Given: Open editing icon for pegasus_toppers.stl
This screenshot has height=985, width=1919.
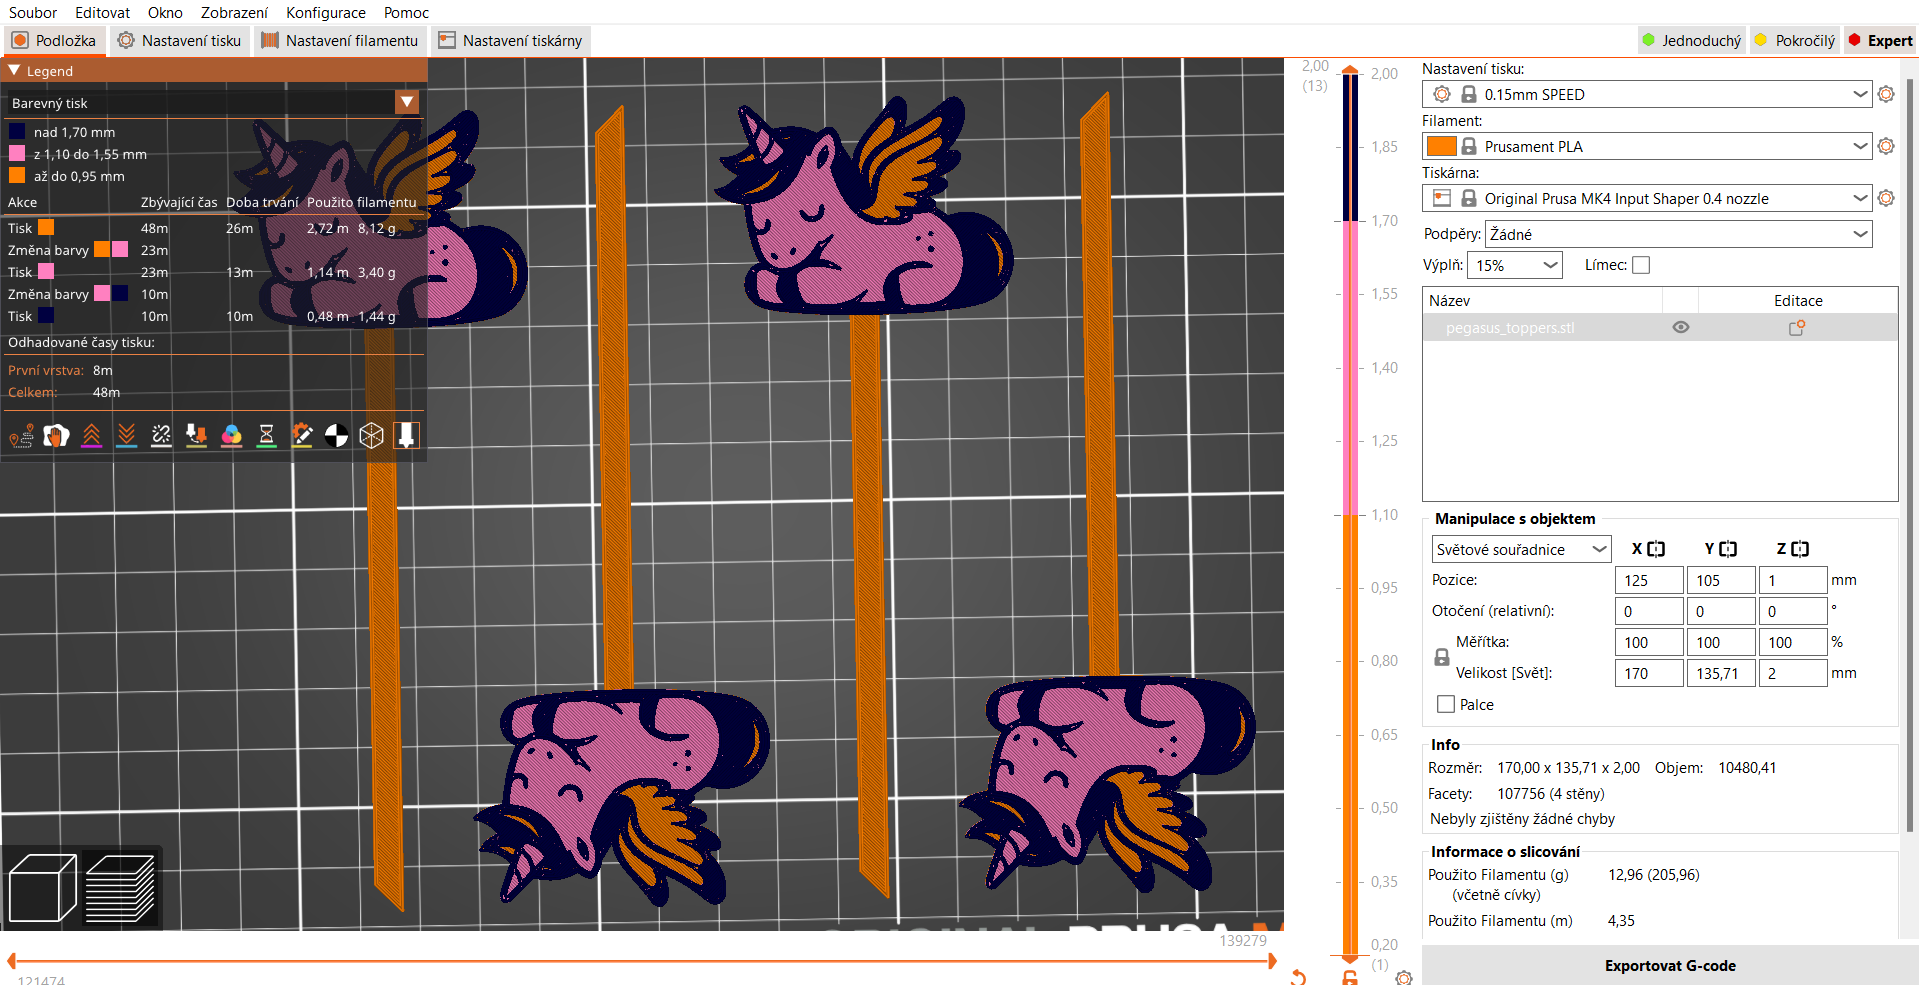Looking at the screenshot, I should click(1797, 327).
